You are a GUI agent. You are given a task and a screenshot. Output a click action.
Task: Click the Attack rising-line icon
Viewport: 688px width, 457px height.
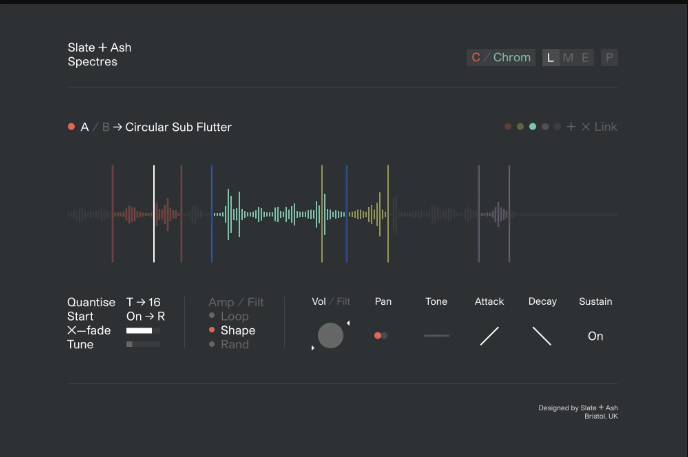pos(489,336)
